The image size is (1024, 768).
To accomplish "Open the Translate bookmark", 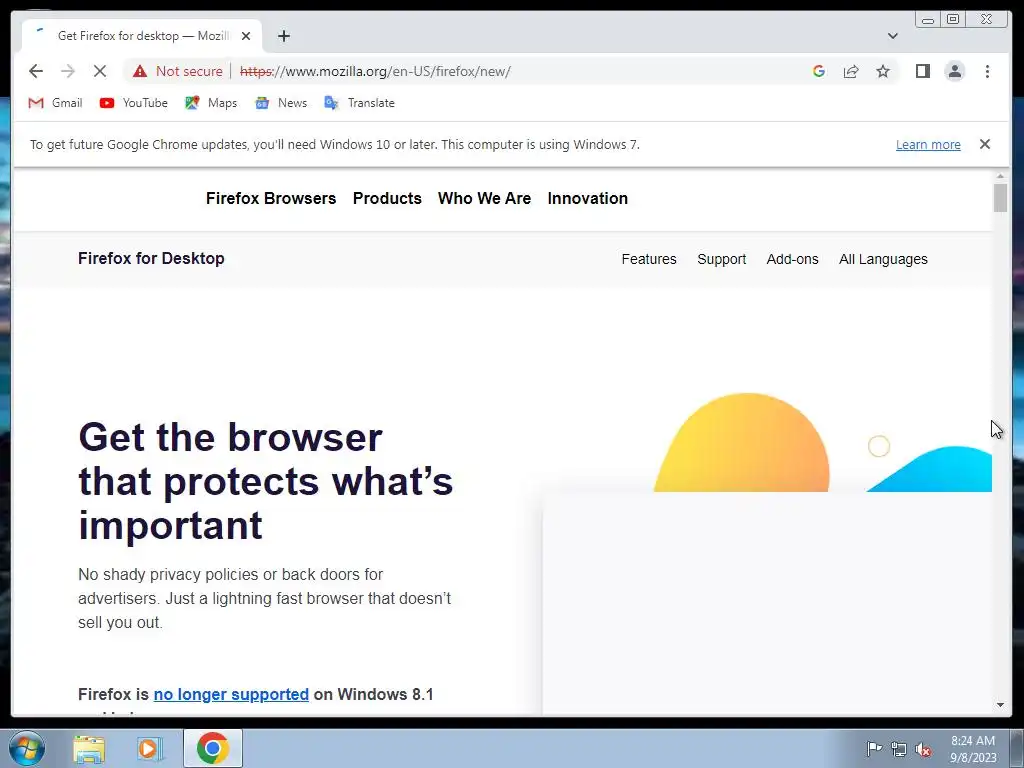I will coord(359,103).
